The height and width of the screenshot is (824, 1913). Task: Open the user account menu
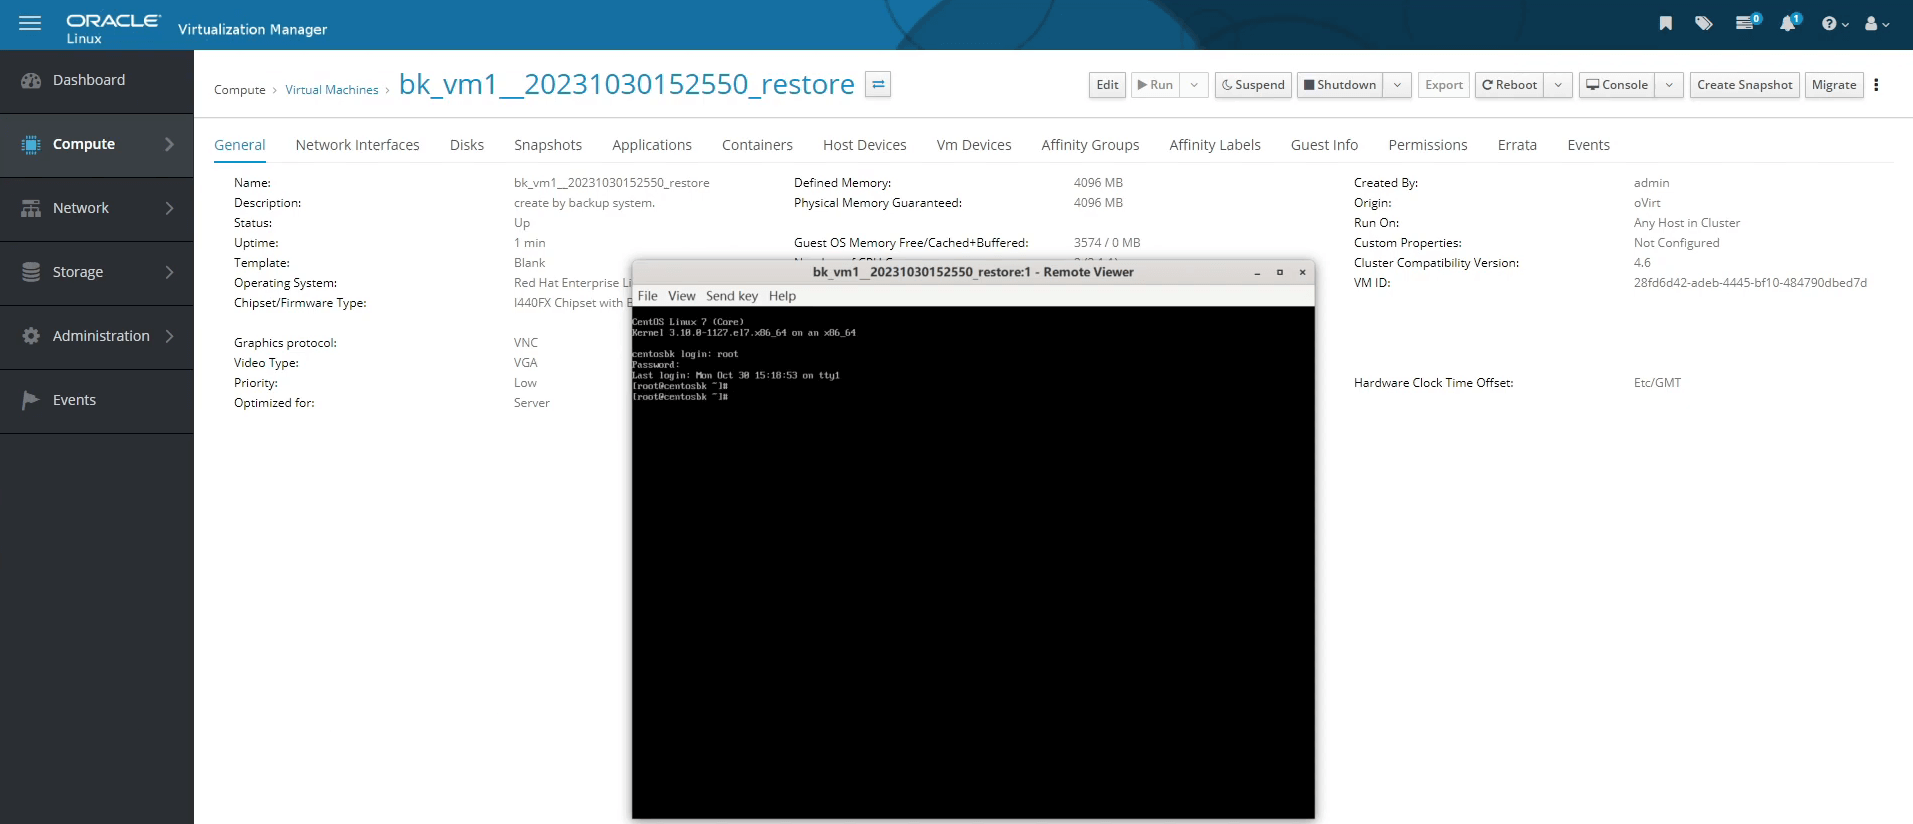tap(1877, 23)
